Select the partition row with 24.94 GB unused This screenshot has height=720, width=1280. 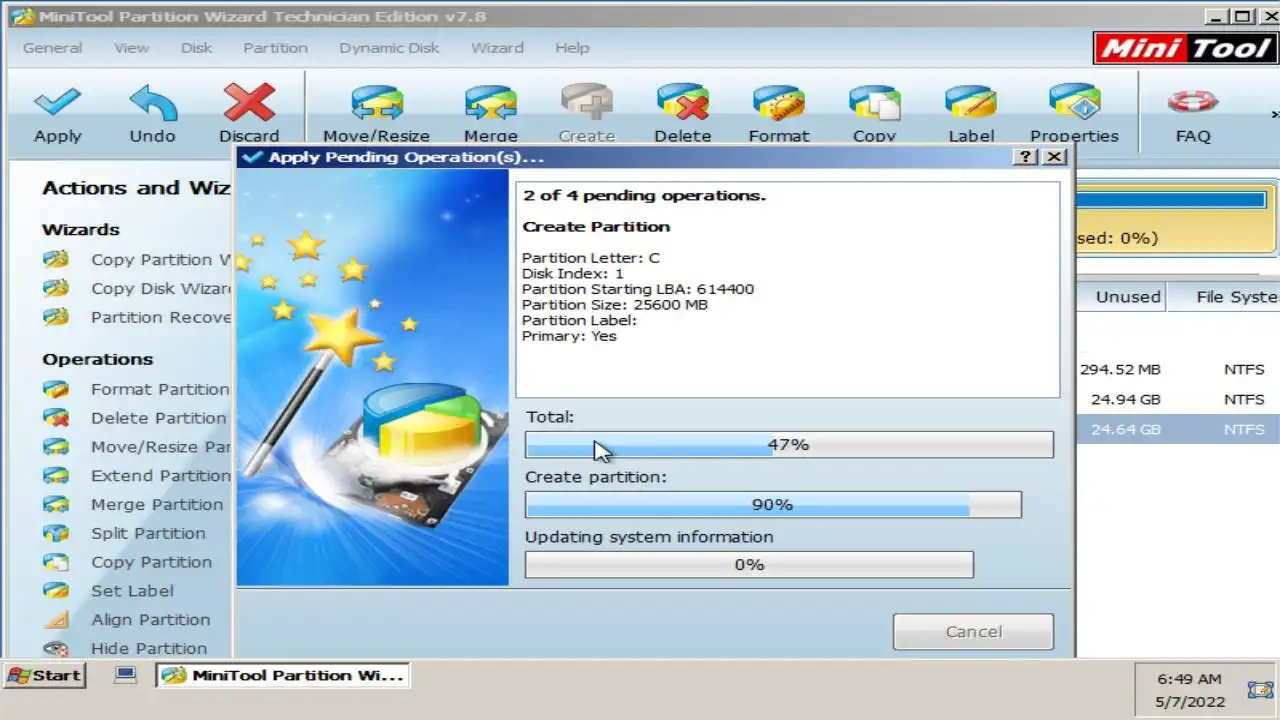pos(1177,399)
